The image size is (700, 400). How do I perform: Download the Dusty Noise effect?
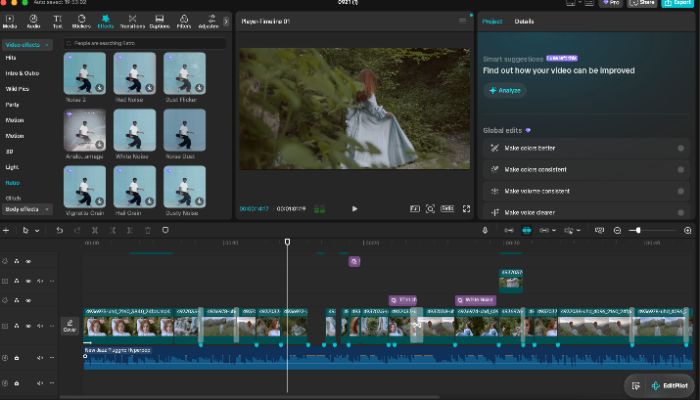pos(200,201)
